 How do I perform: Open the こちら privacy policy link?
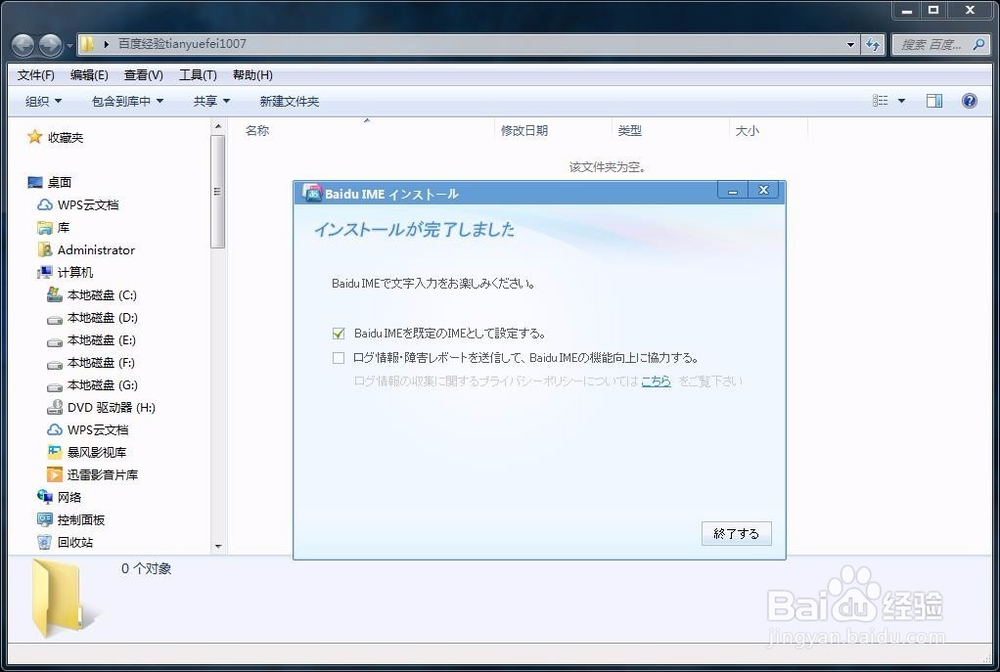coord(656,381)
